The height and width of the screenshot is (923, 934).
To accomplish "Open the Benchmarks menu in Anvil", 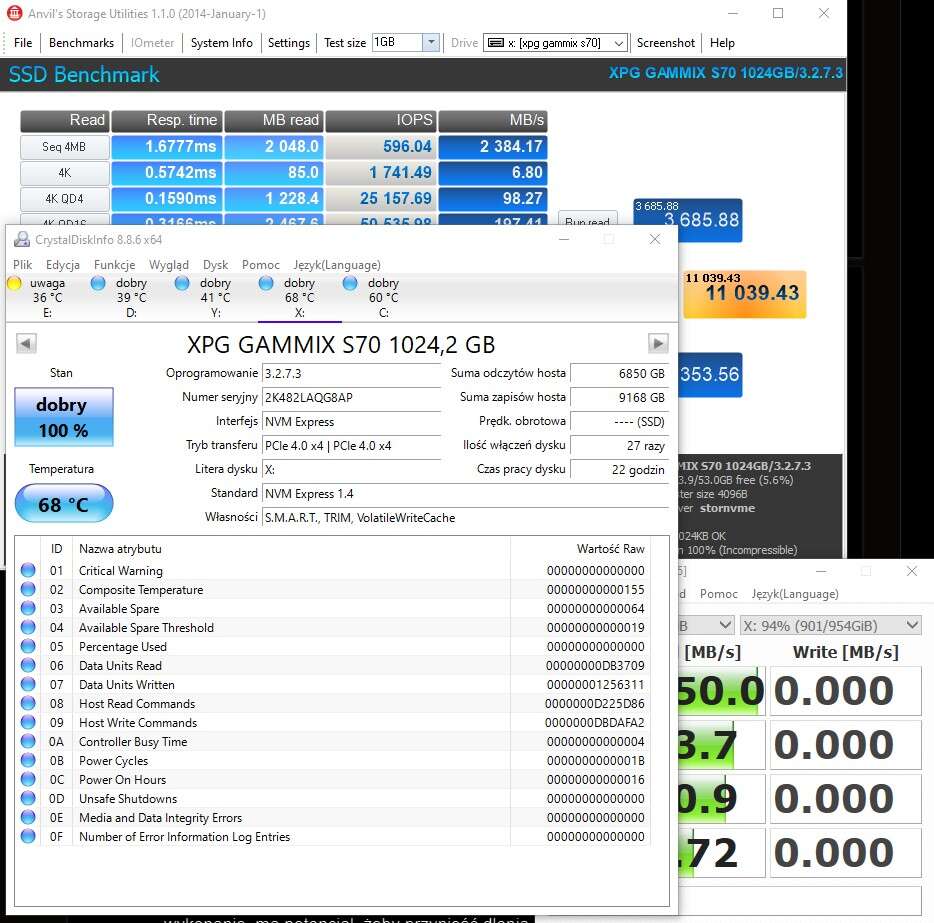I will [81, 43].
